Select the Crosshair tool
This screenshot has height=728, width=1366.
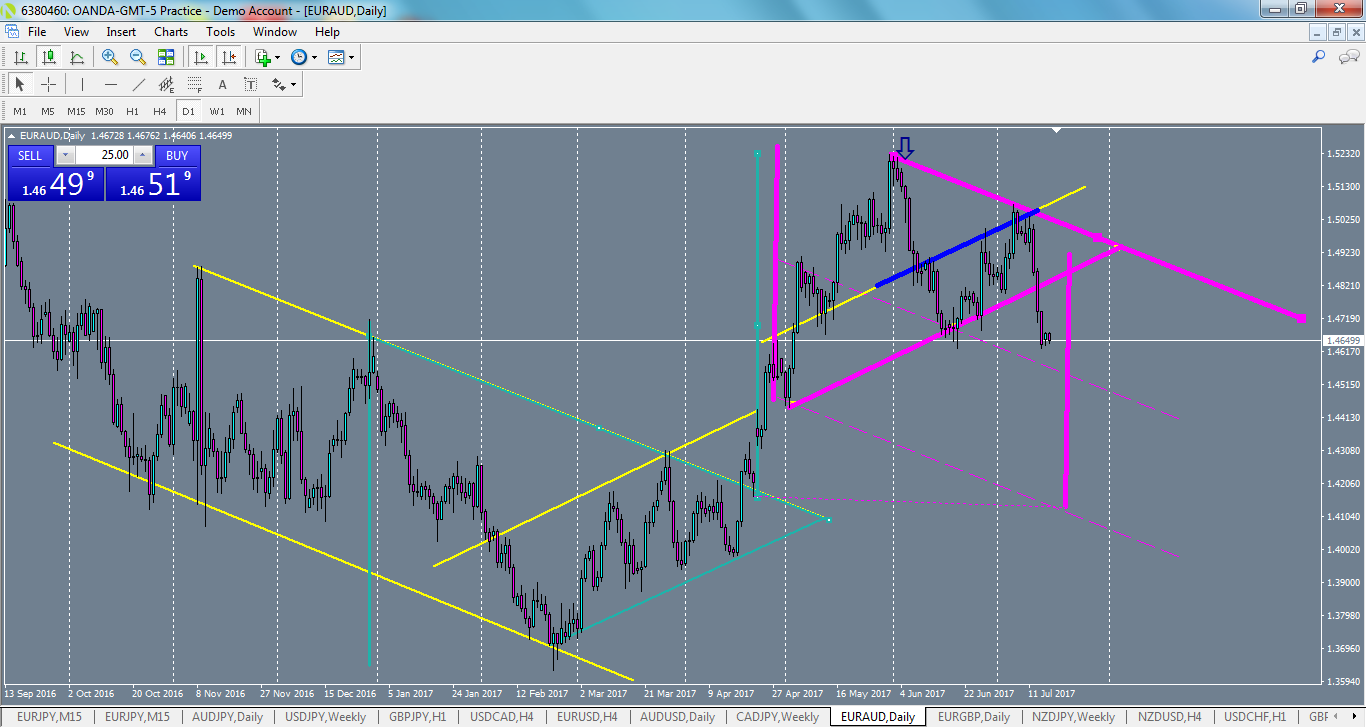[48, 84]
